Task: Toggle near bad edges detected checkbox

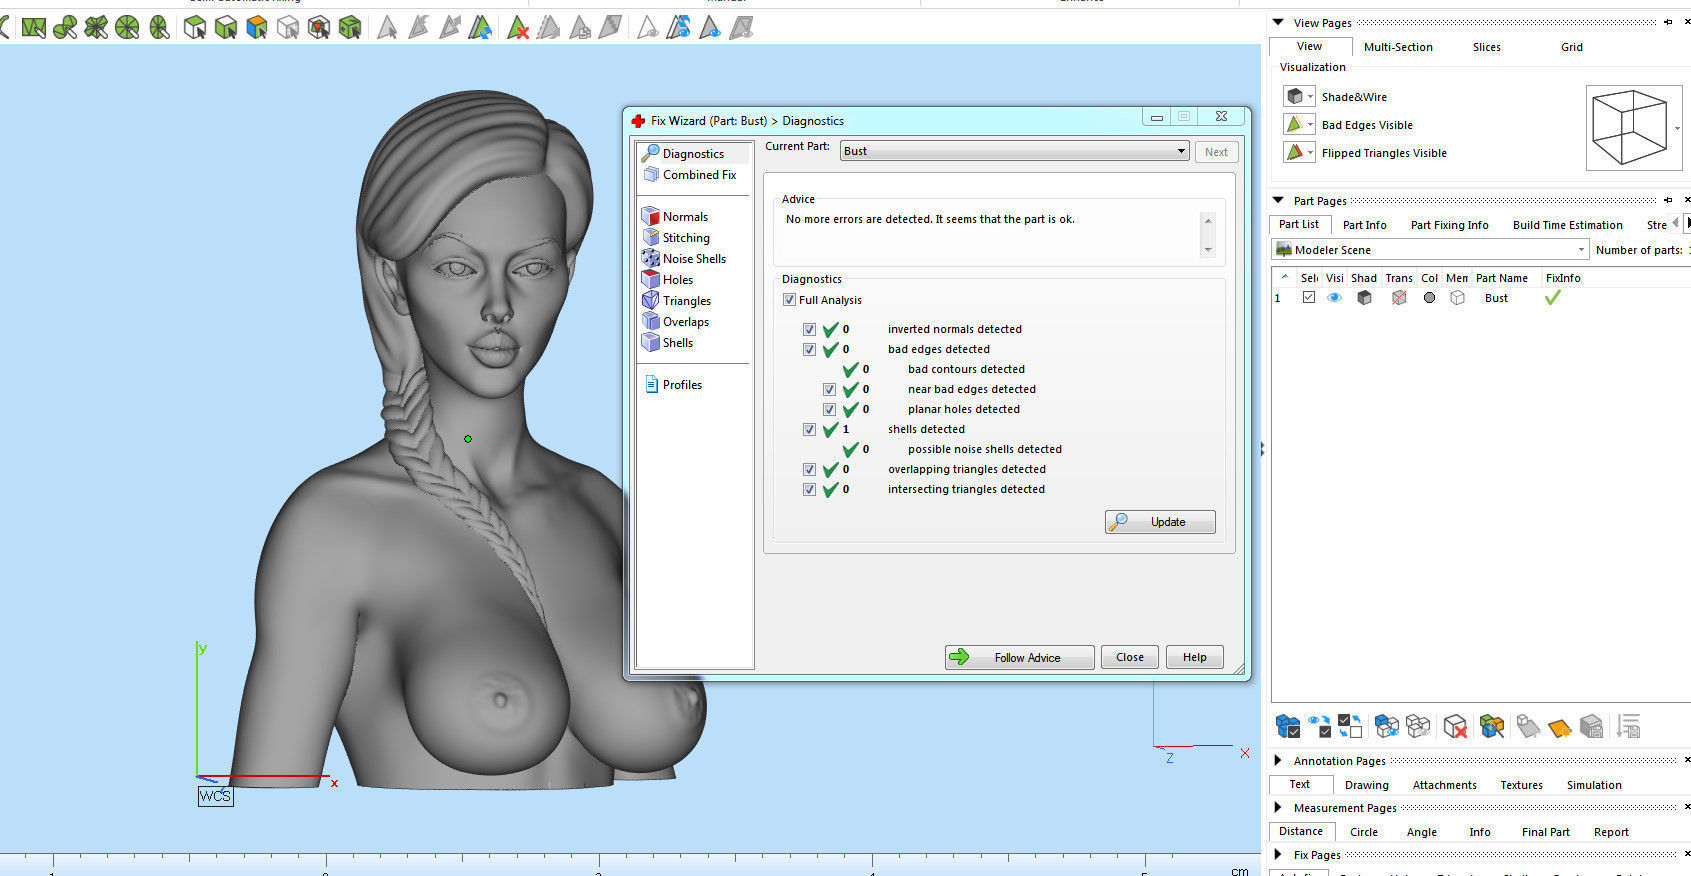Action: click(829, 389)
